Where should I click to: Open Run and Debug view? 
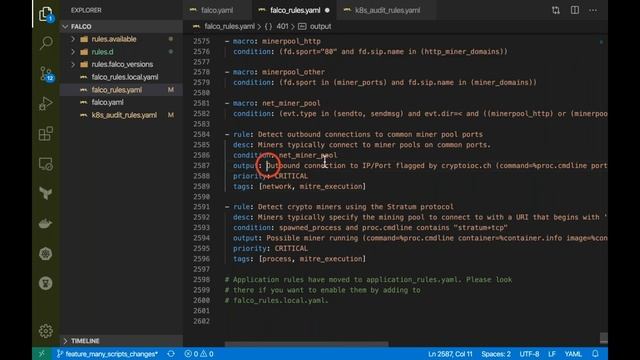46,104
